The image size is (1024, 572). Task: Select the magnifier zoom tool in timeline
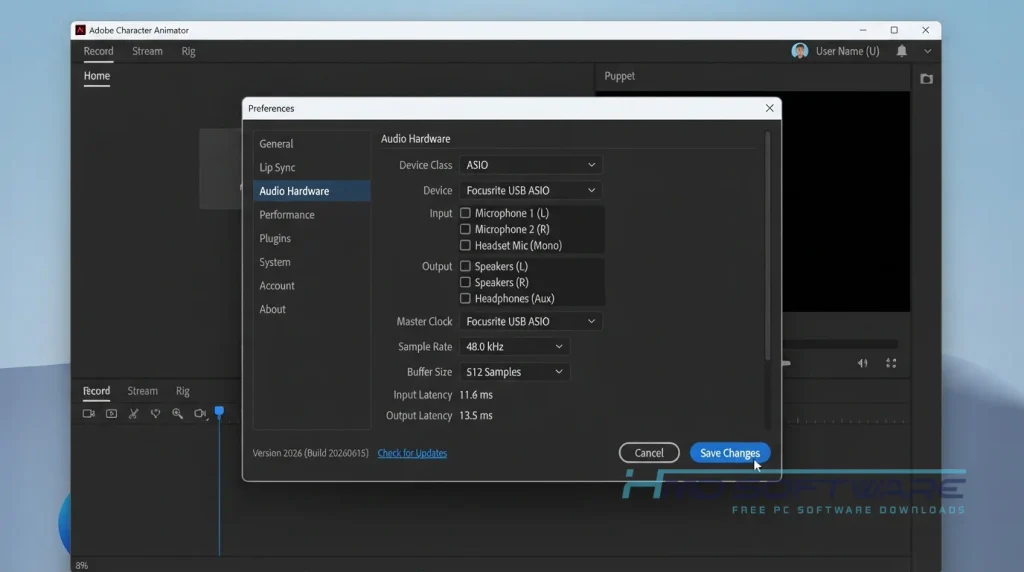(178, 413)
